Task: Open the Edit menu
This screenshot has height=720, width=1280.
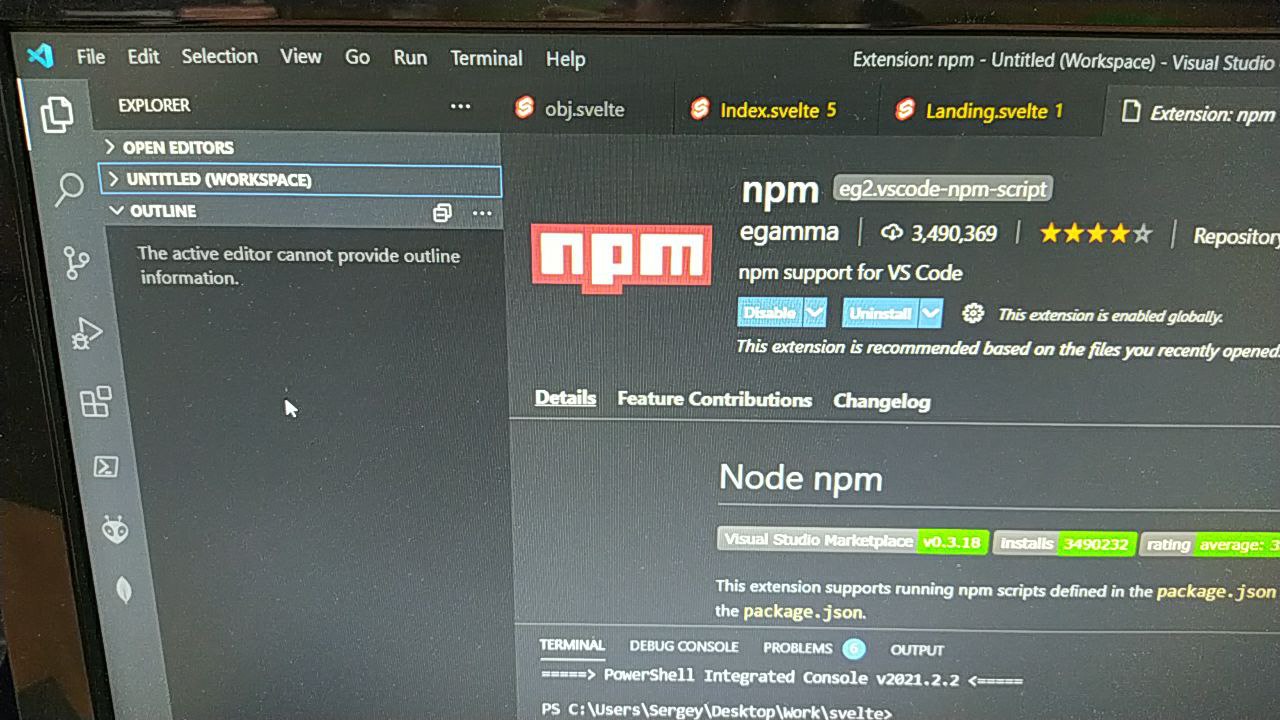Action: coord(143,57)
